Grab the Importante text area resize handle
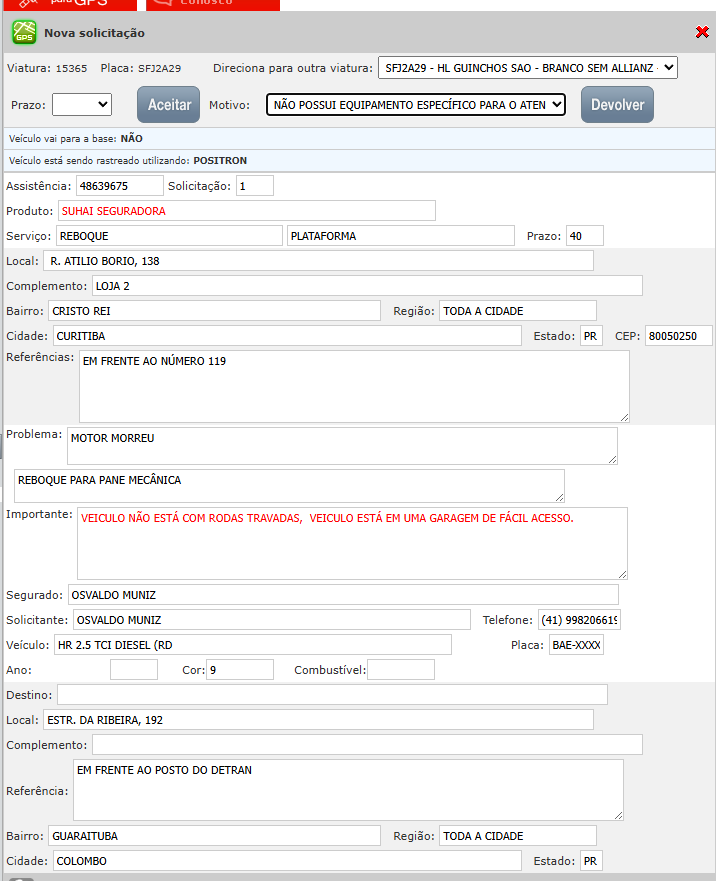Image resolution: width=716 pixels, height=881 pixels. click(622, 574)
